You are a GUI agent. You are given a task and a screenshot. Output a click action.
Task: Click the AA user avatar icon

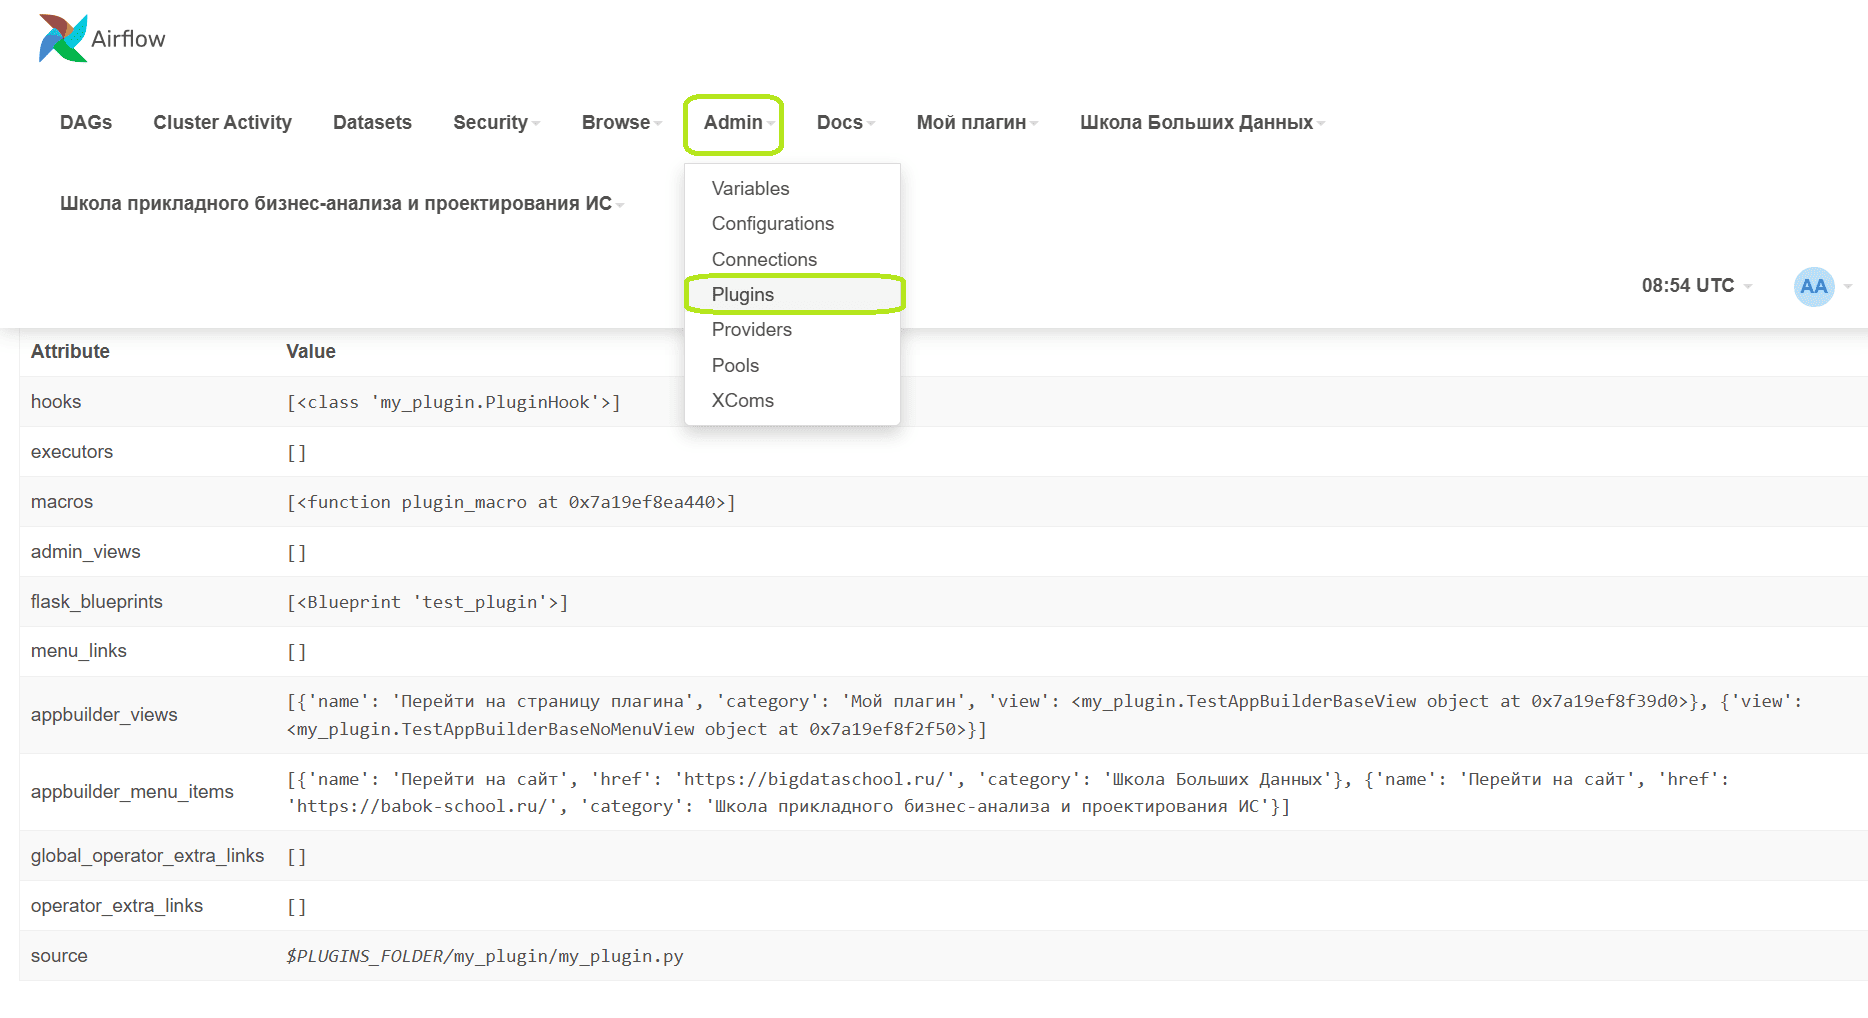[1813, 287]
